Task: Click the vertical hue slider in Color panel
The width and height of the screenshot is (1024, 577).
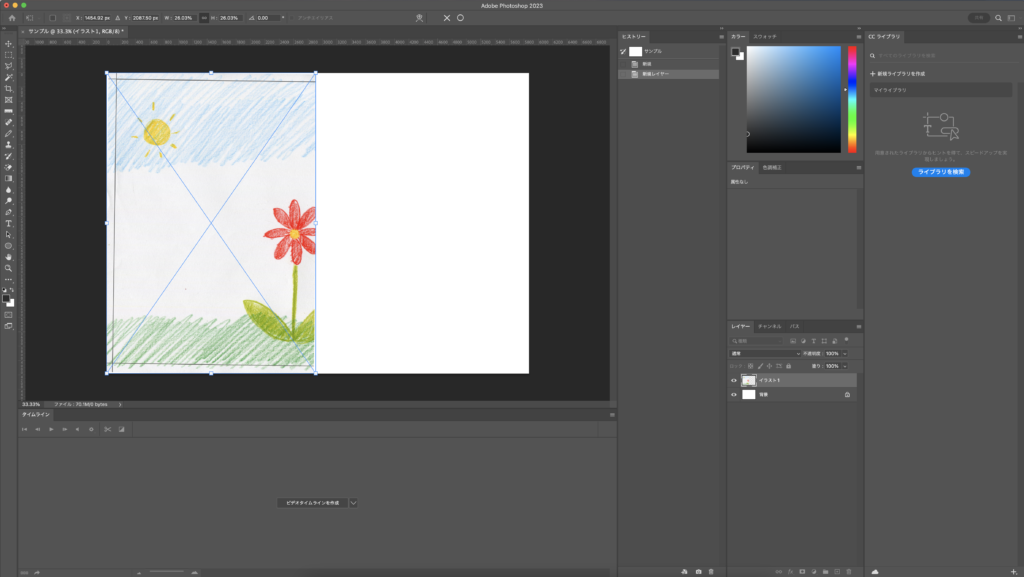Action: click(x=852, y=98)
